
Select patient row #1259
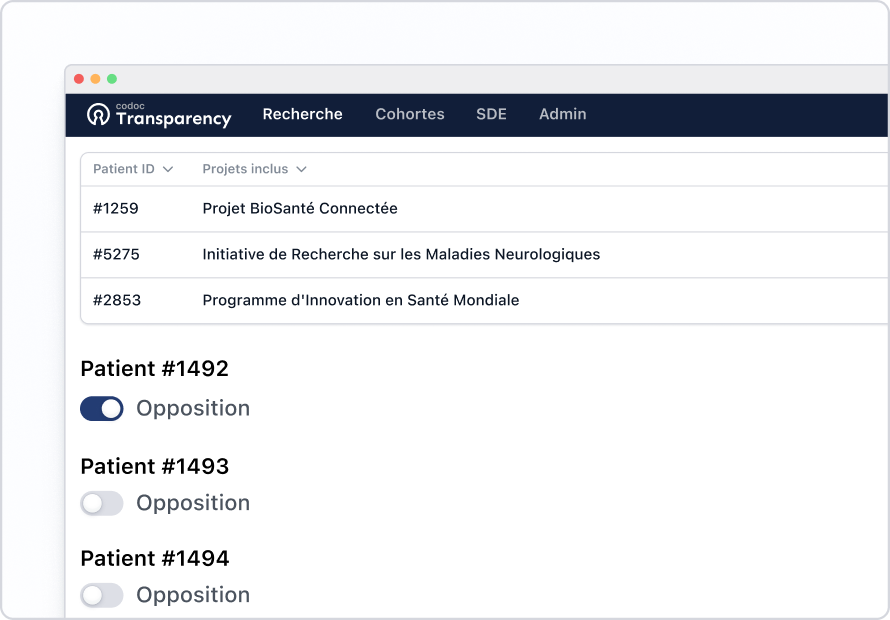tap(116, 209)
